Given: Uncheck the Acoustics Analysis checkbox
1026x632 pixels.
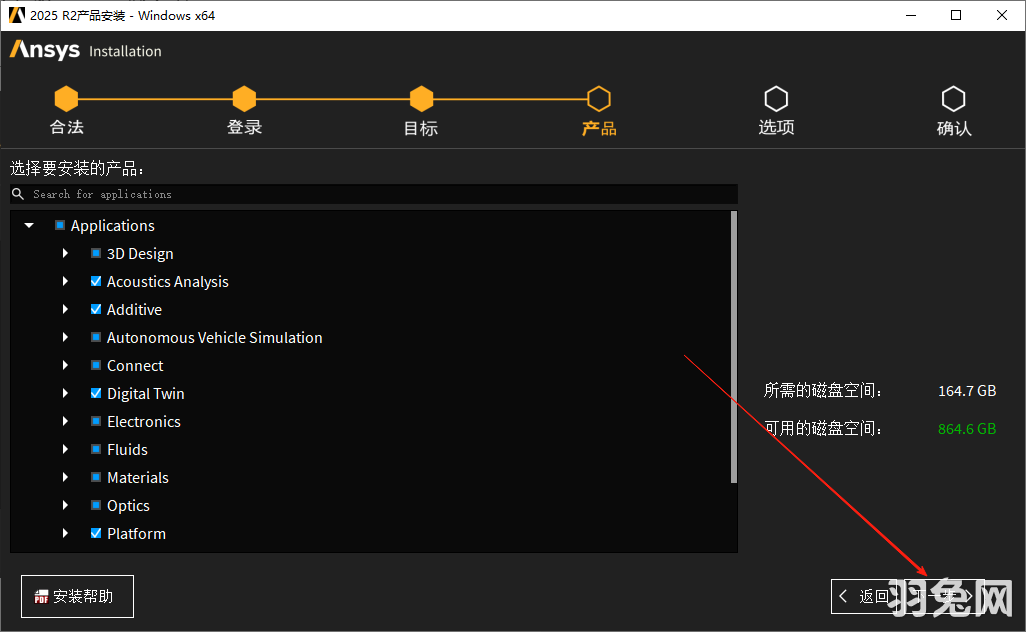Looking at the screenshot, I should click(96, 281).
